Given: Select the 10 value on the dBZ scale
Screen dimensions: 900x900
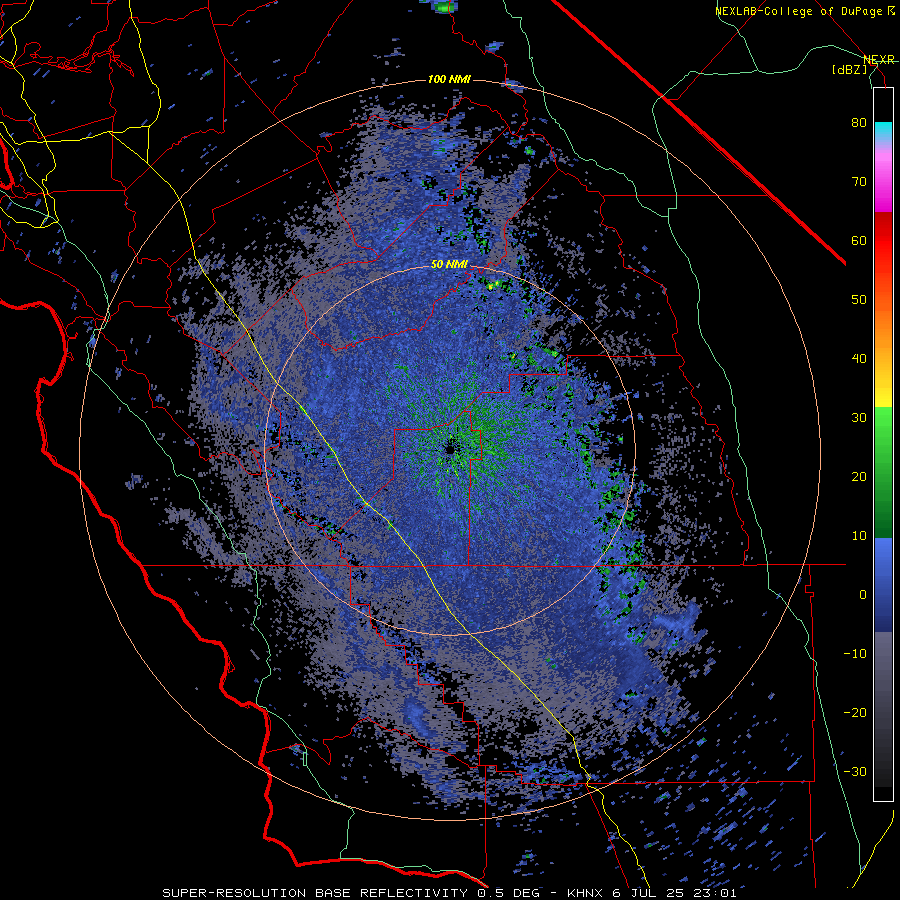Looking at the screenshot, I should coord(859,536).
